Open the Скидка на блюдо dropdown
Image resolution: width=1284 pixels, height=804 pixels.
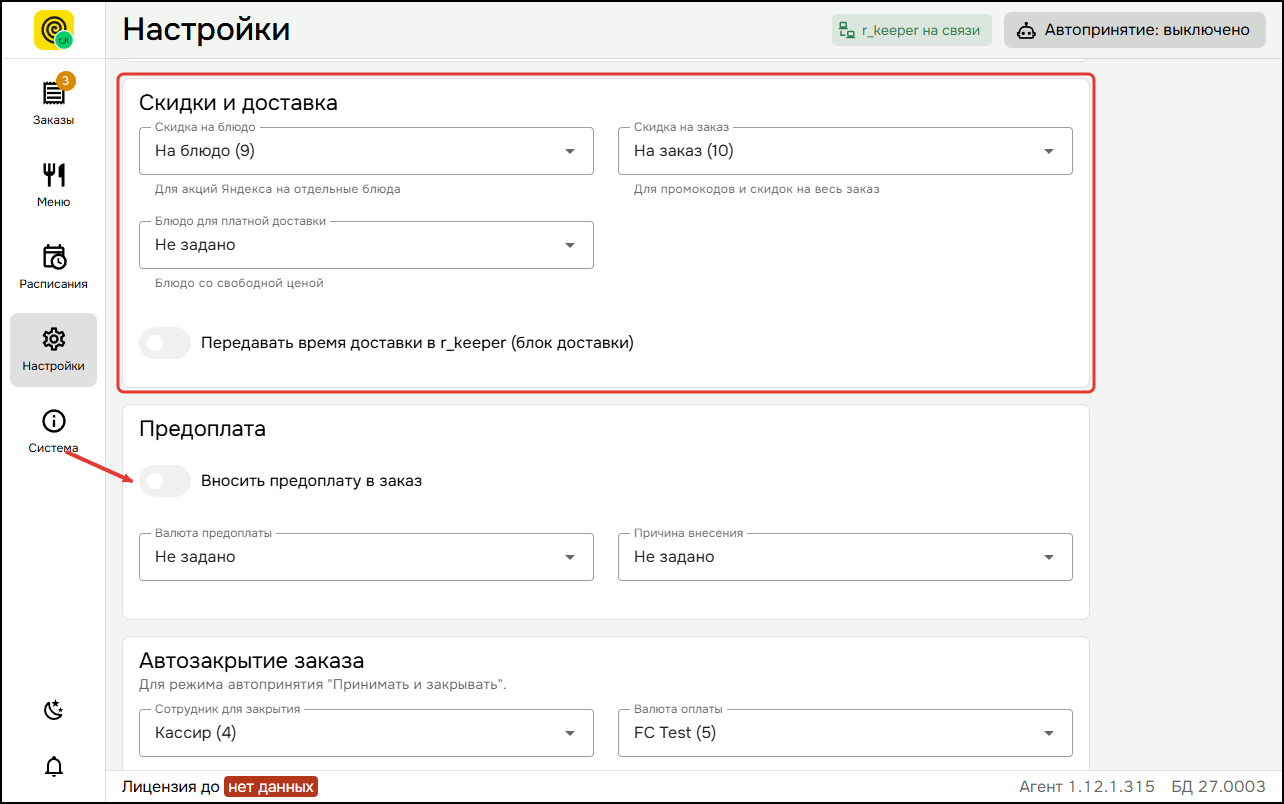point(366,151)
